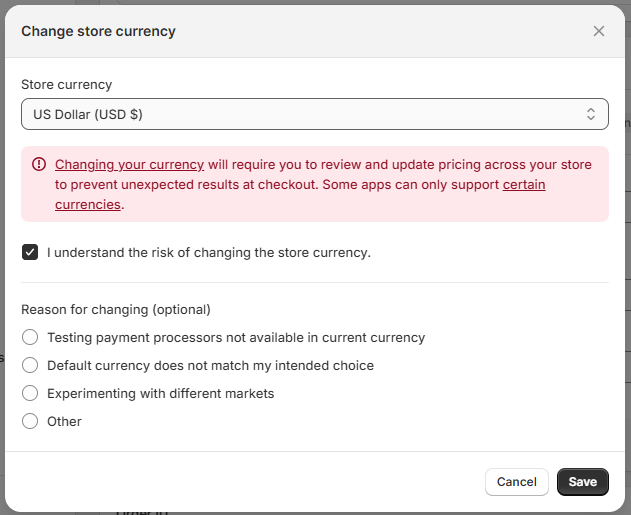631x515 pixels.
Task: Select 'Testing payment processors' reason
Action: (x=30, y=337)
